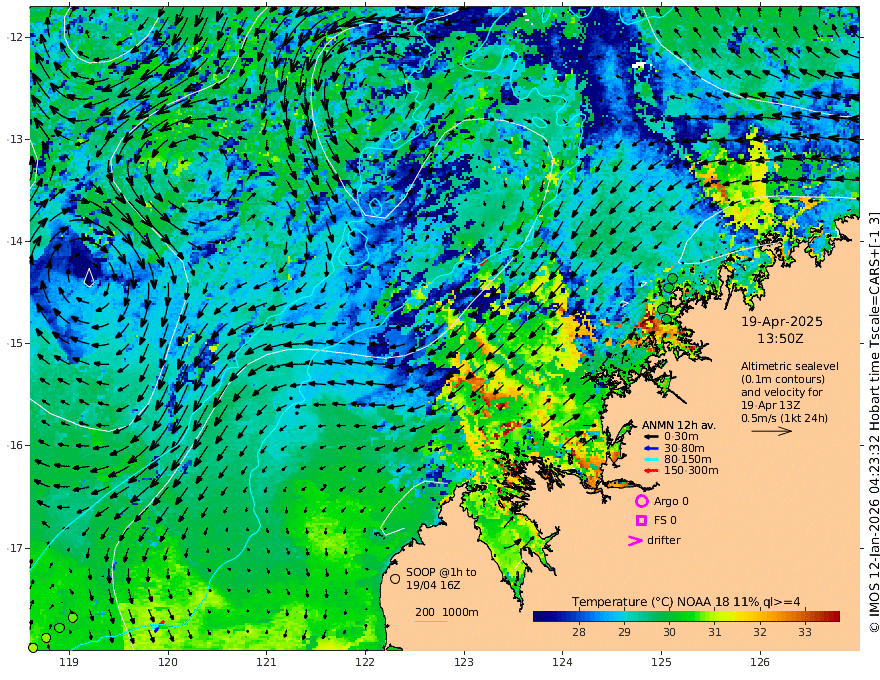Click the longitude tick label 119
Viewport: 880px width, 680px height.
[x=69, y=662]
